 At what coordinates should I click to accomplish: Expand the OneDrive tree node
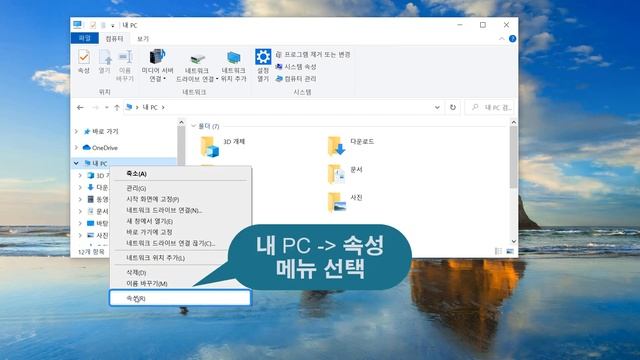pyautogui.click(x=76, y=147)
